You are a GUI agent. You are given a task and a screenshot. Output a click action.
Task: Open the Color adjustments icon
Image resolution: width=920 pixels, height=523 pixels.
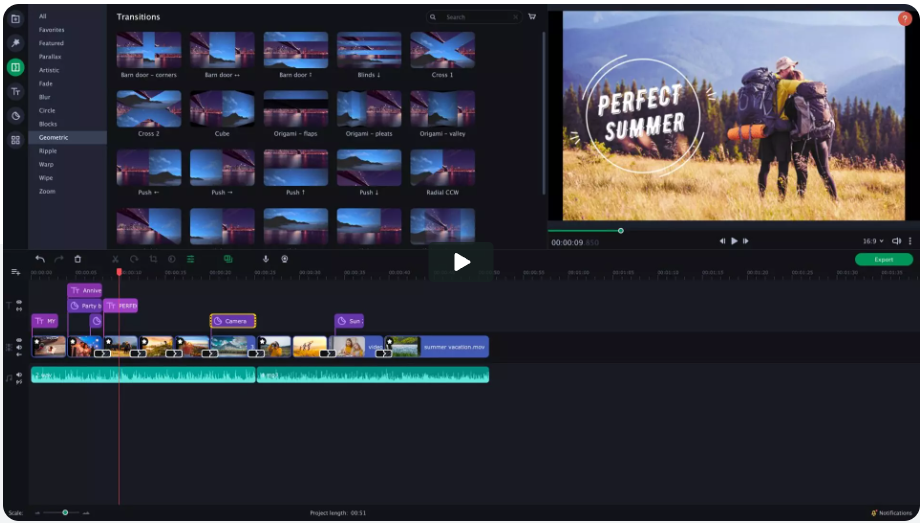pos(172,259)
